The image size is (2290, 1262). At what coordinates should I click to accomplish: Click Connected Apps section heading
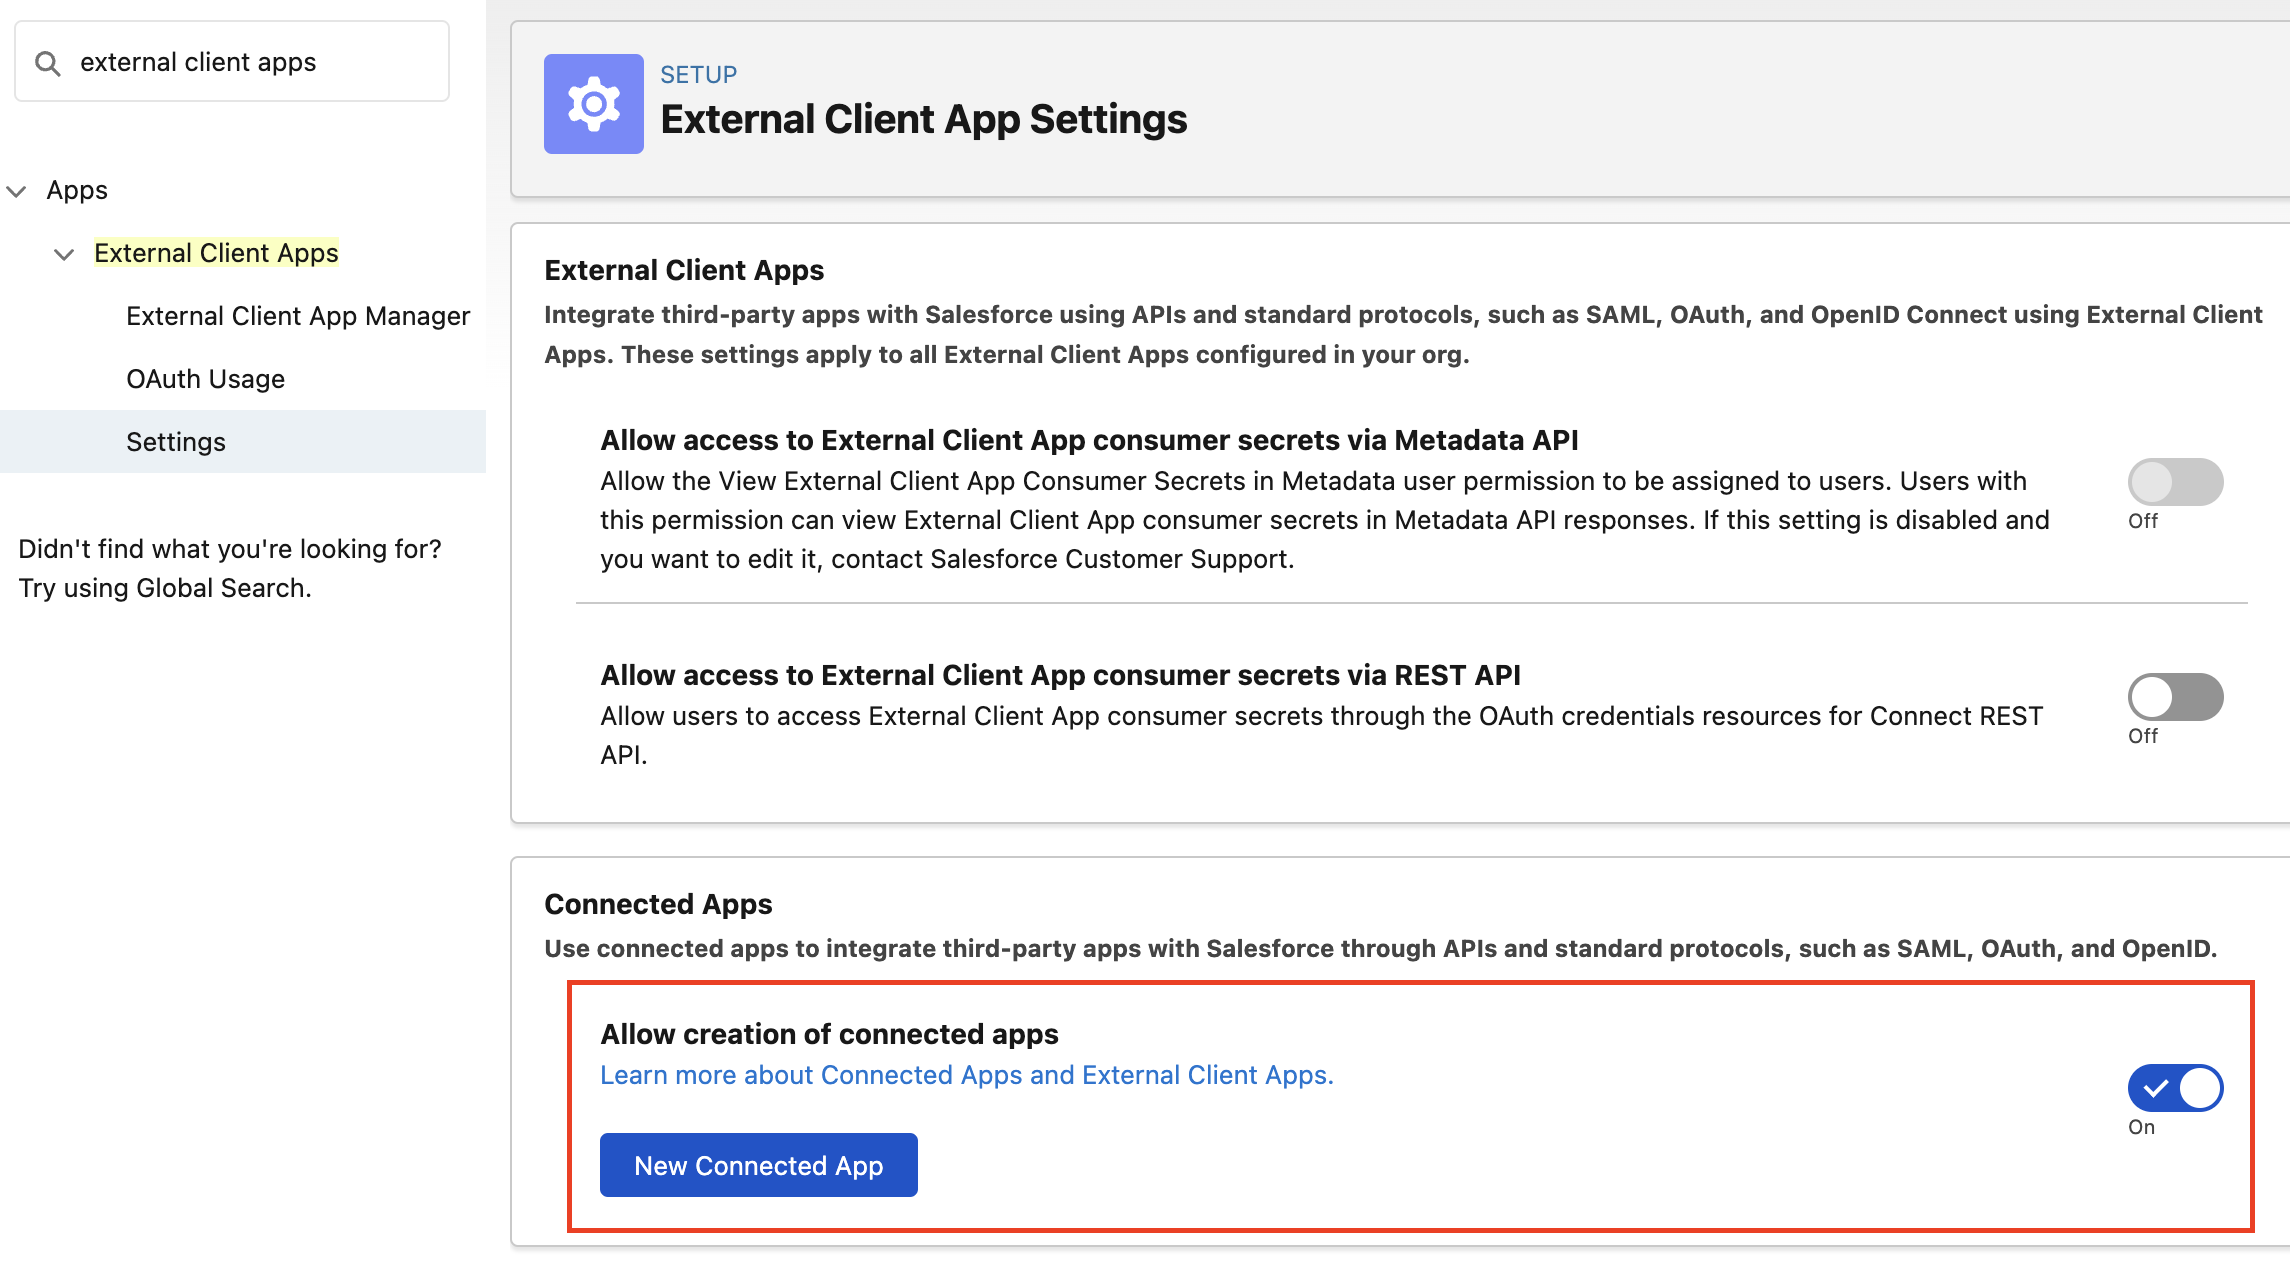[658, 904]
